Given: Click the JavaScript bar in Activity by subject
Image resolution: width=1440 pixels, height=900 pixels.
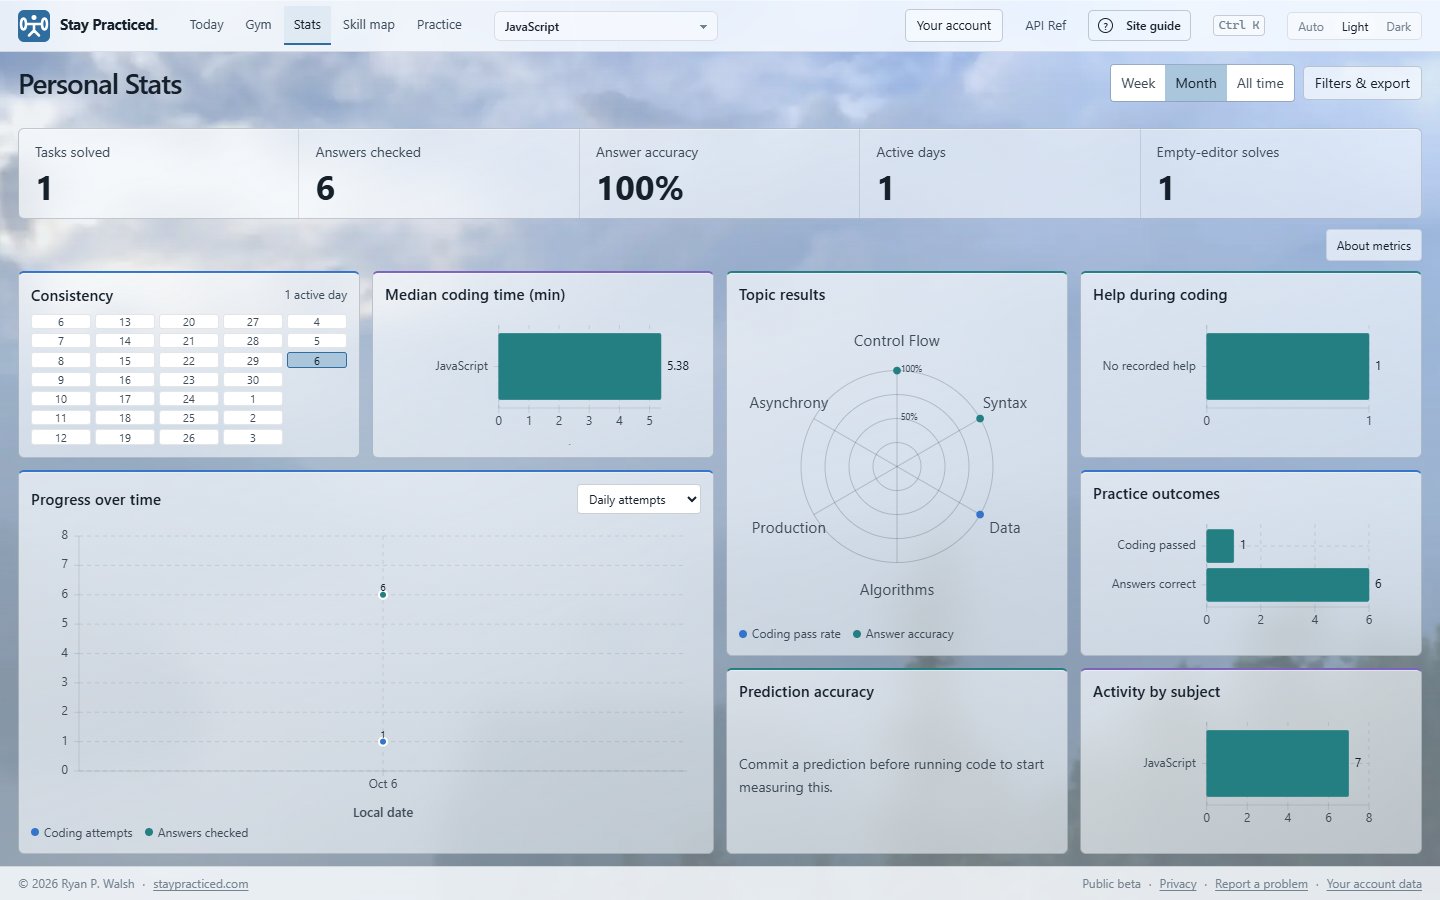Looking at the screenshot, I should click(x=1277, y=763).
